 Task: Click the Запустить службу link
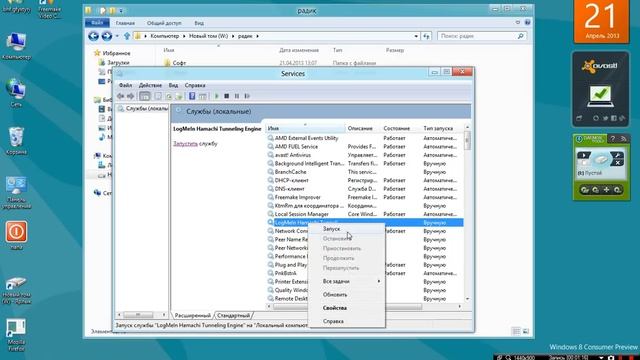[x=195, y=144]
